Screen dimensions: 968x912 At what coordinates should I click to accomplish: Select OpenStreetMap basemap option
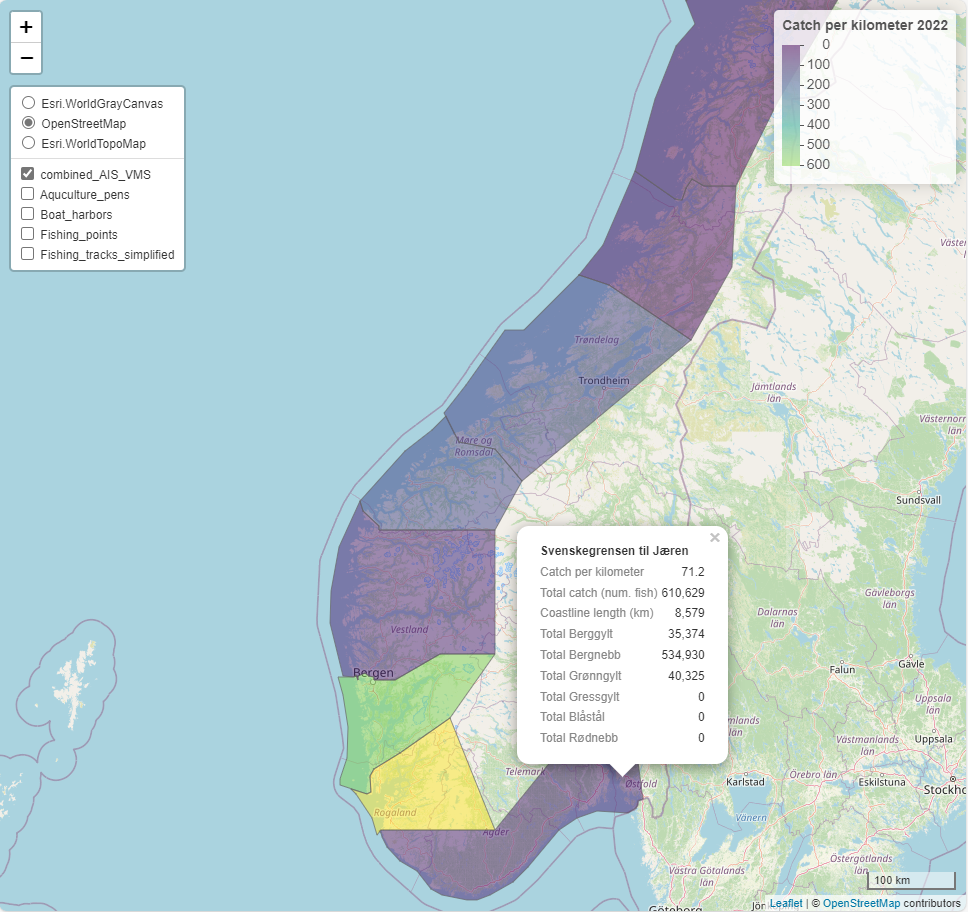coord(29,123)
